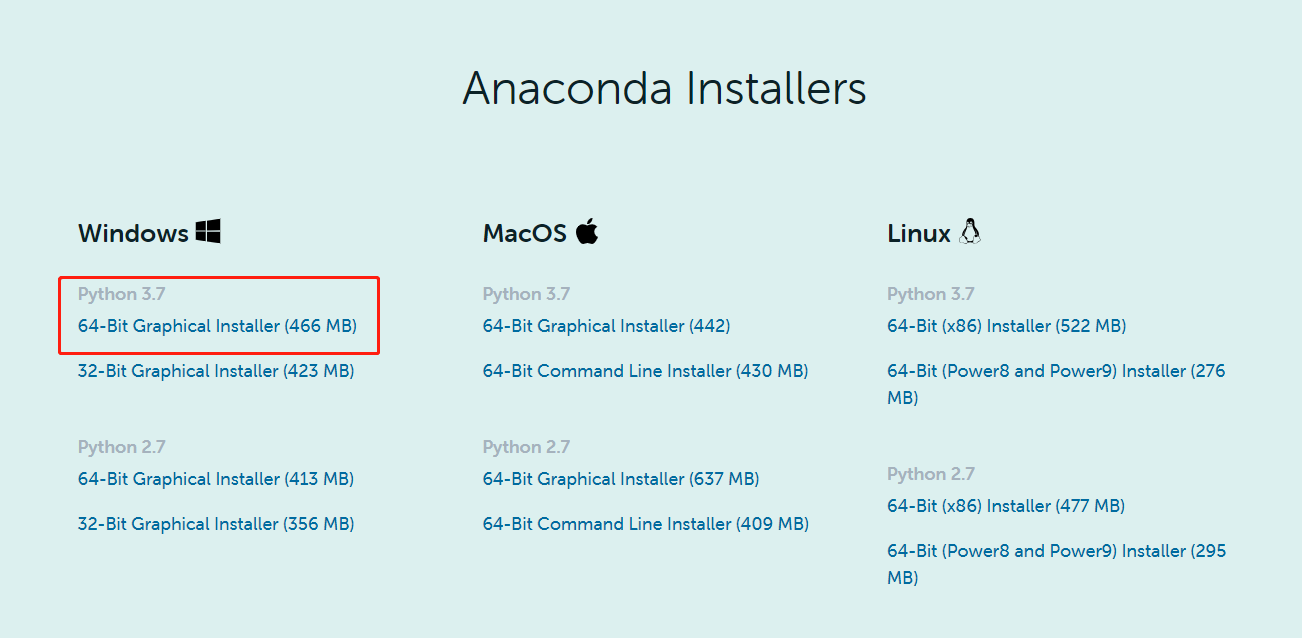This screenshot has width=1302, height=638.
Task: Download the highlighted Windows 64-Bit Graphical Installer
Action: point(216,325)
